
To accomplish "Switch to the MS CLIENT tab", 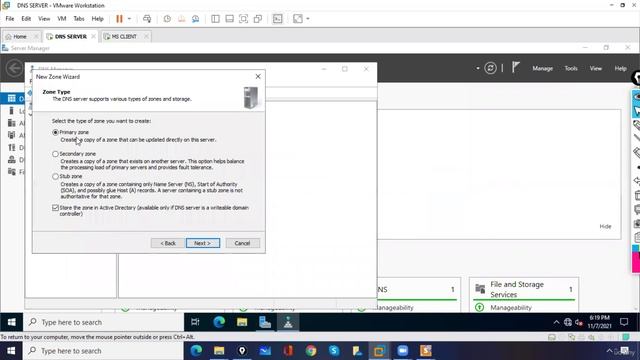I will (x=124, y=37).
